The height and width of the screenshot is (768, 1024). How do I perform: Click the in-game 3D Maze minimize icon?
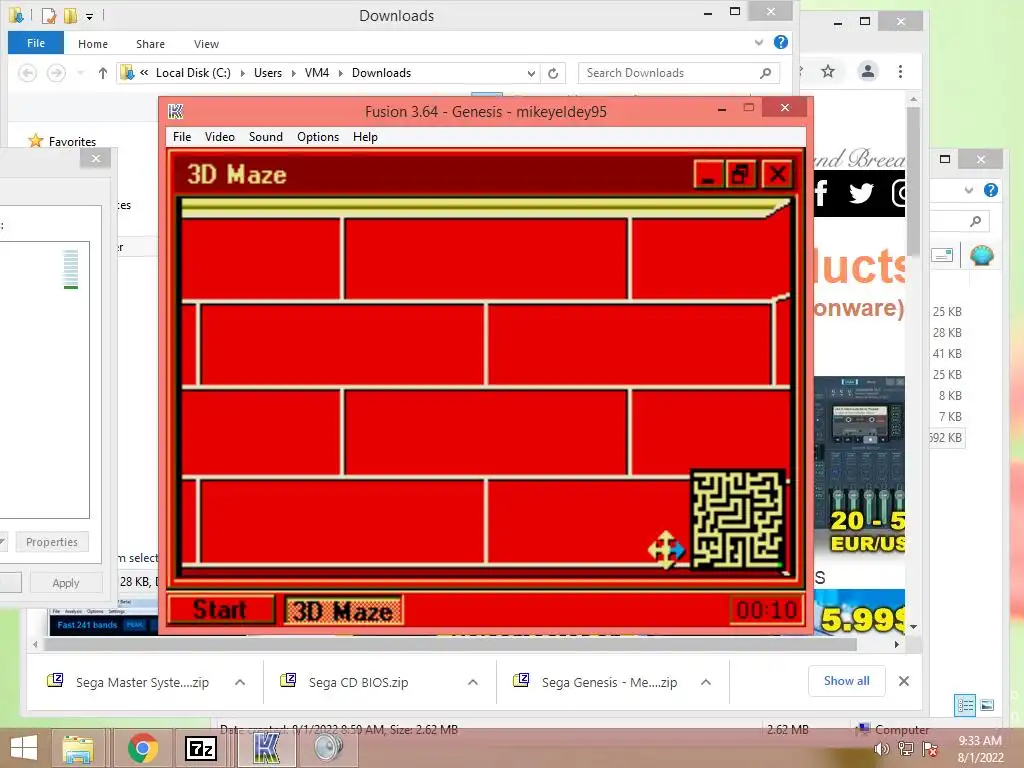pos(708,174)
